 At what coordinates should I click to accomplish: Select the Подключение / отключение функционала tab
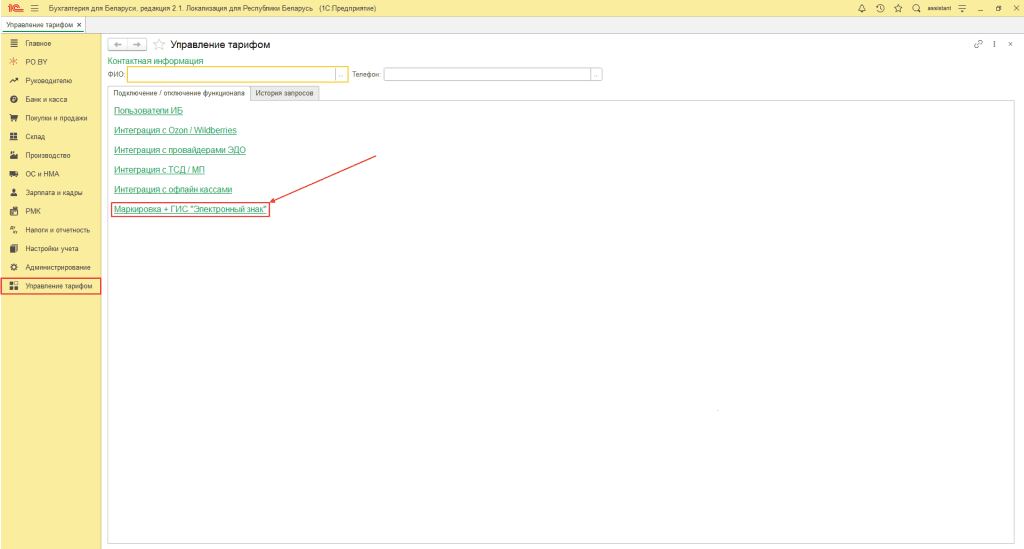tap(178, 93)
